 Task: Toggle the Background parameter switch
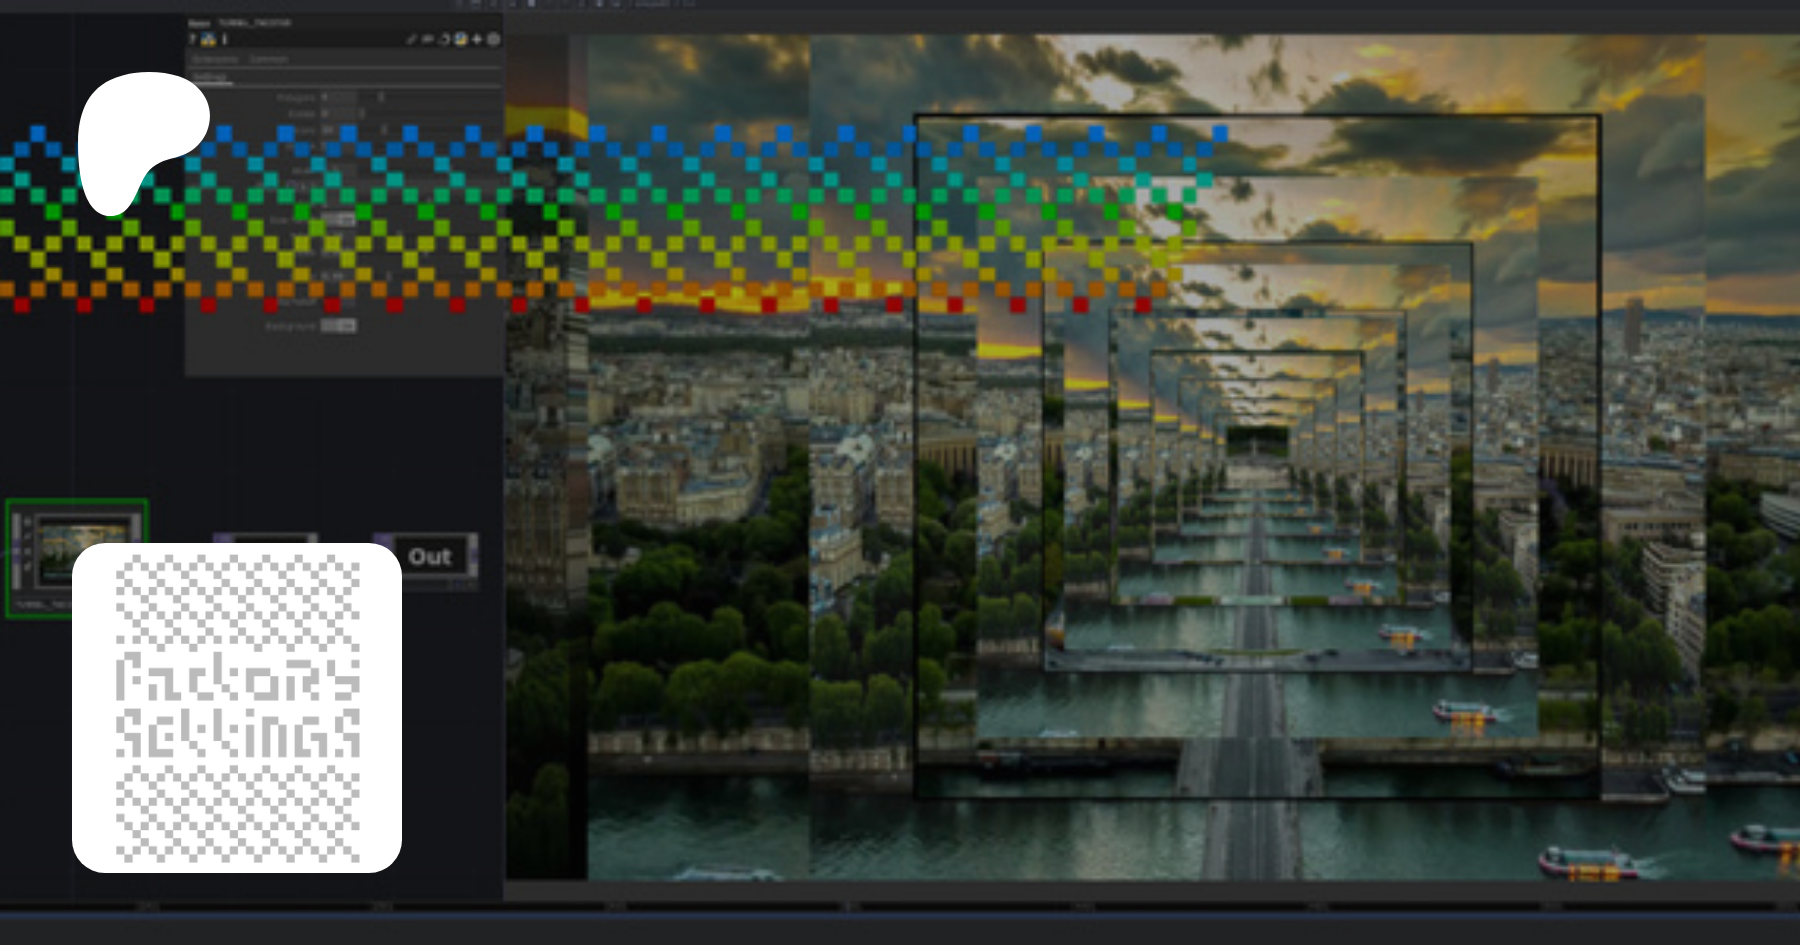(x=339, y=326)
